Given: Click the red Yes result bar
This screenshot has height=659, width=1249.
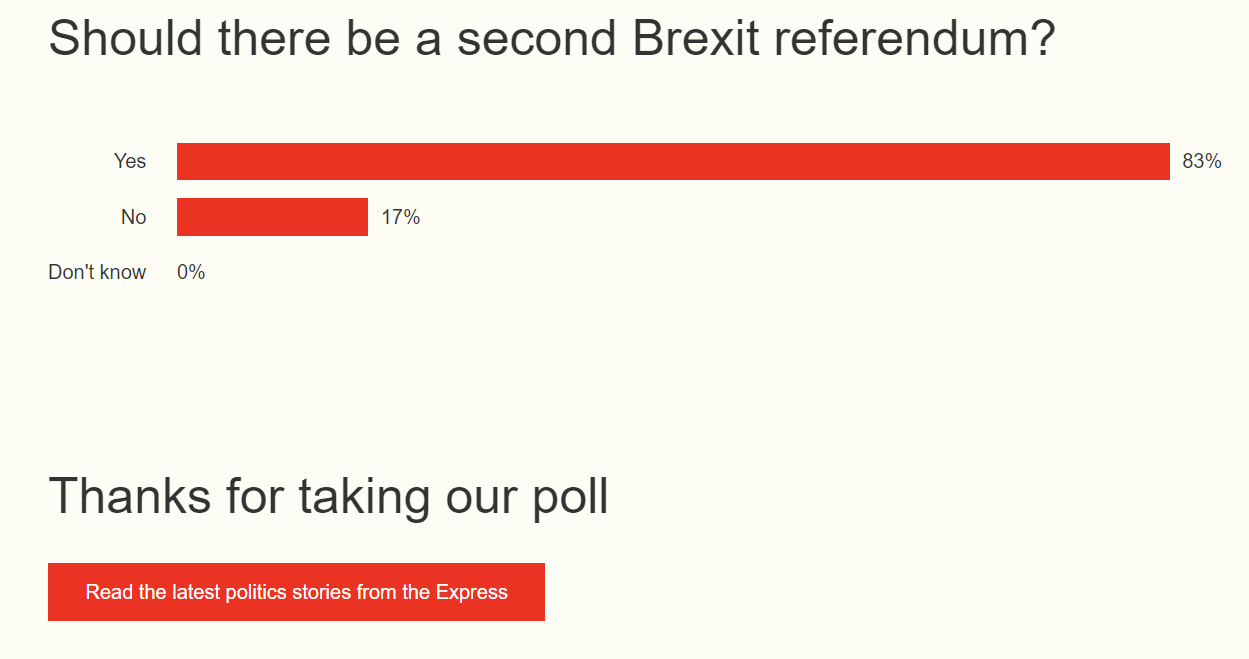Looking at the screenshot, I should click(673, 161).
